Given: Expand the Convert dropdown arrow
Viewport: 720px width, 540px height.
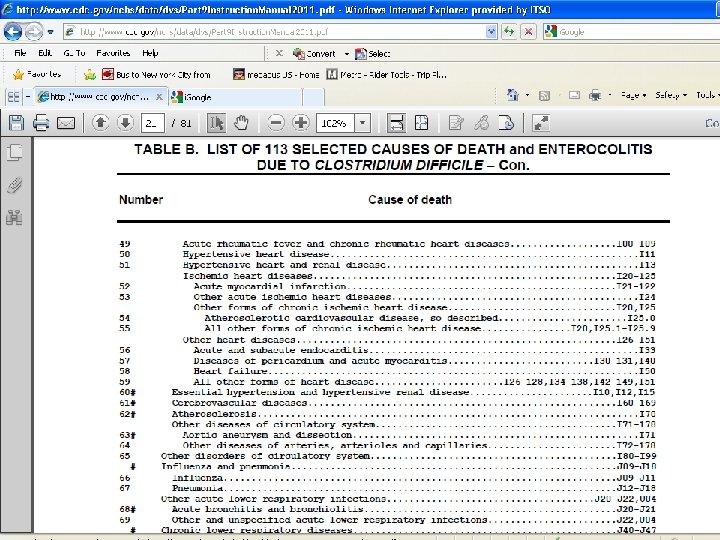Looking at the screenshot, I should coord(347,54).
